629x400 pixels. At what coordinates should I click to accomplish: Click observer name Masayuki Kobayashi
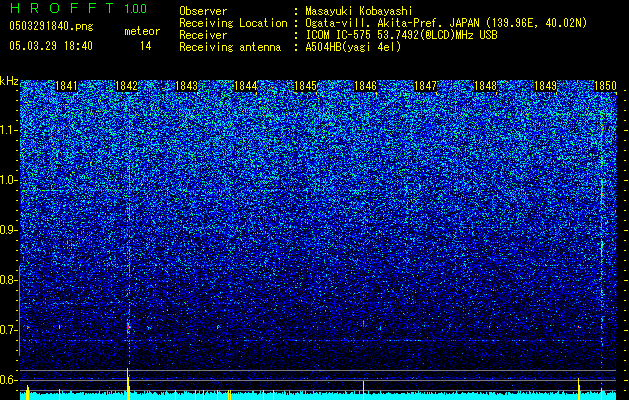click(x=359, y=11)
